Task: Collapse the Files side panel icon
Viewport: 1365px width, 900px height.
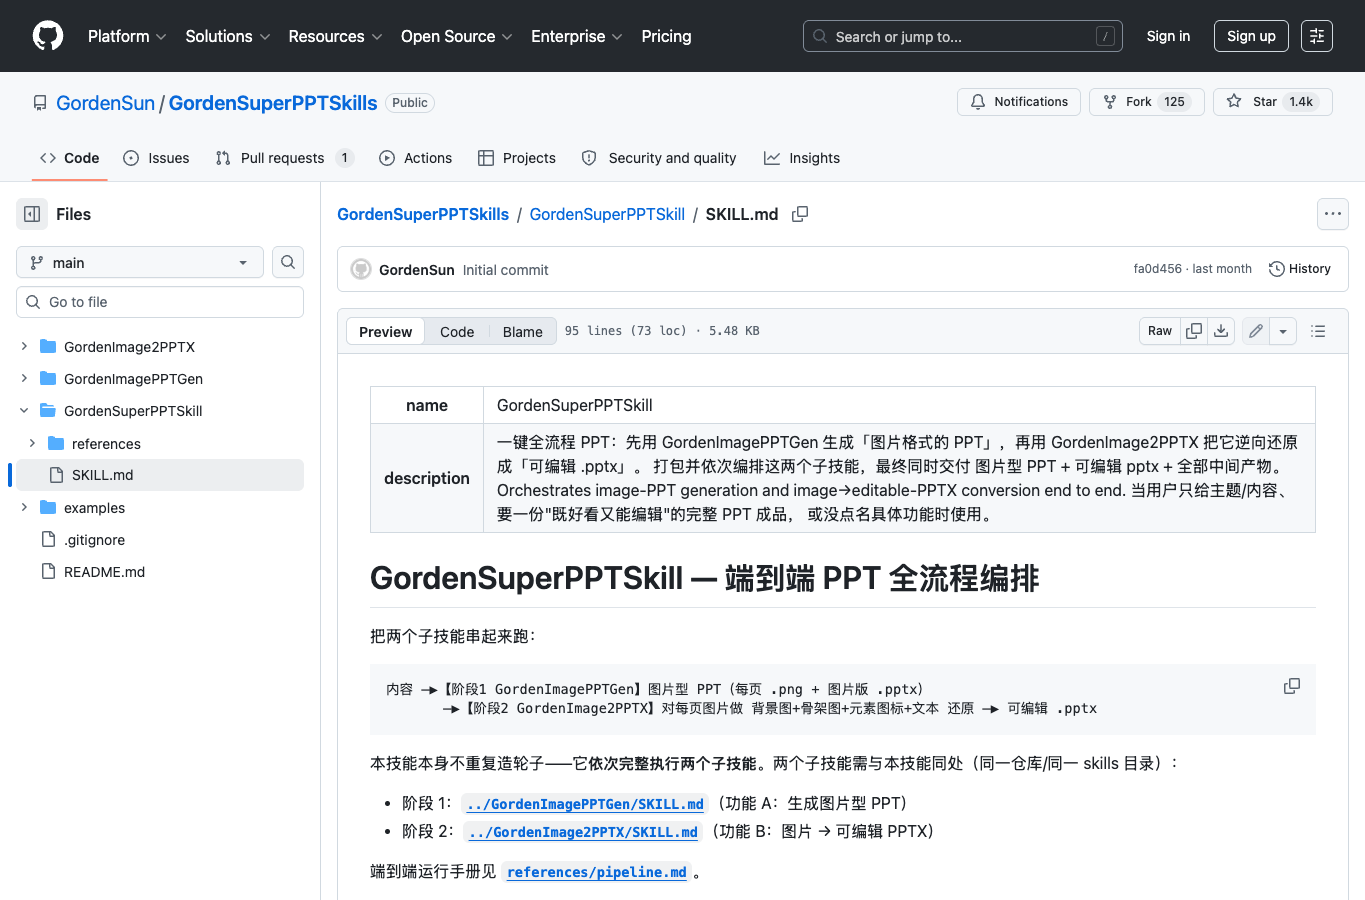Action: 32,214
